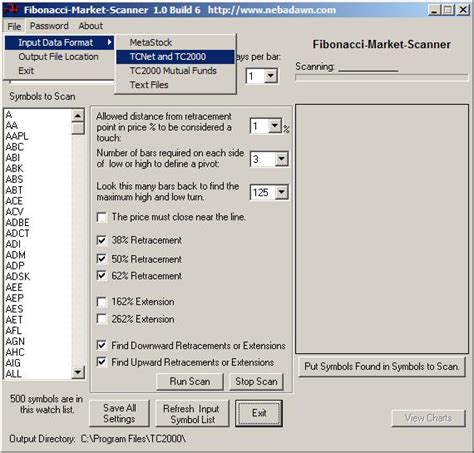Select symbol ABI in list
474x453 pixels.
coord(13,158)
